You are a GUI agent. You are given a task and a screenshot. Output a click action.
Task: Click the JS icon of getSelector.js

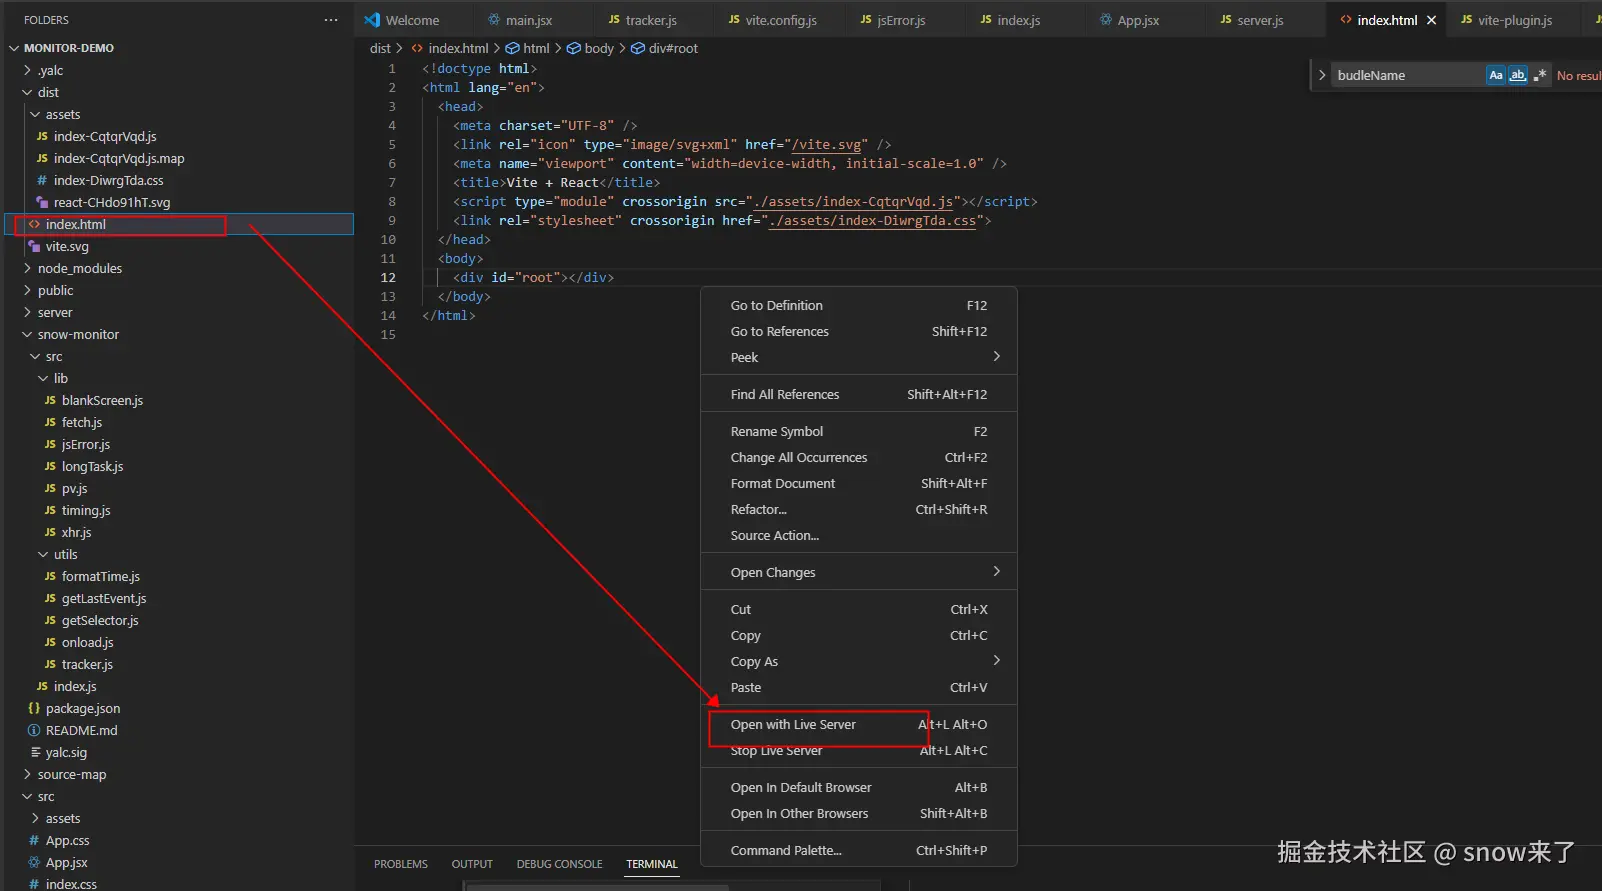50,620
